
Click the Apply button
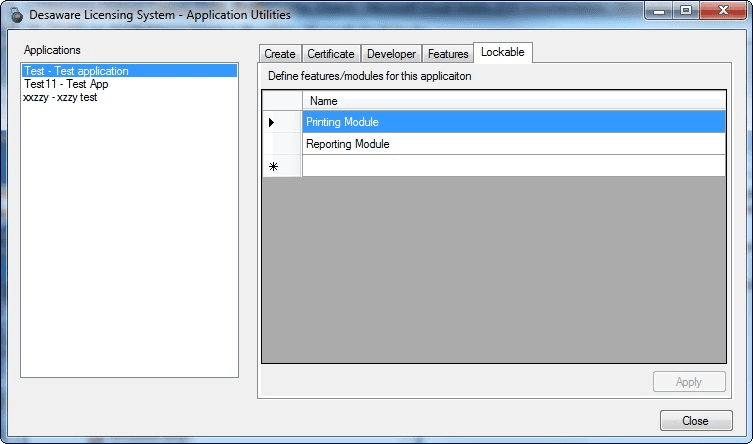coord(689,382)
